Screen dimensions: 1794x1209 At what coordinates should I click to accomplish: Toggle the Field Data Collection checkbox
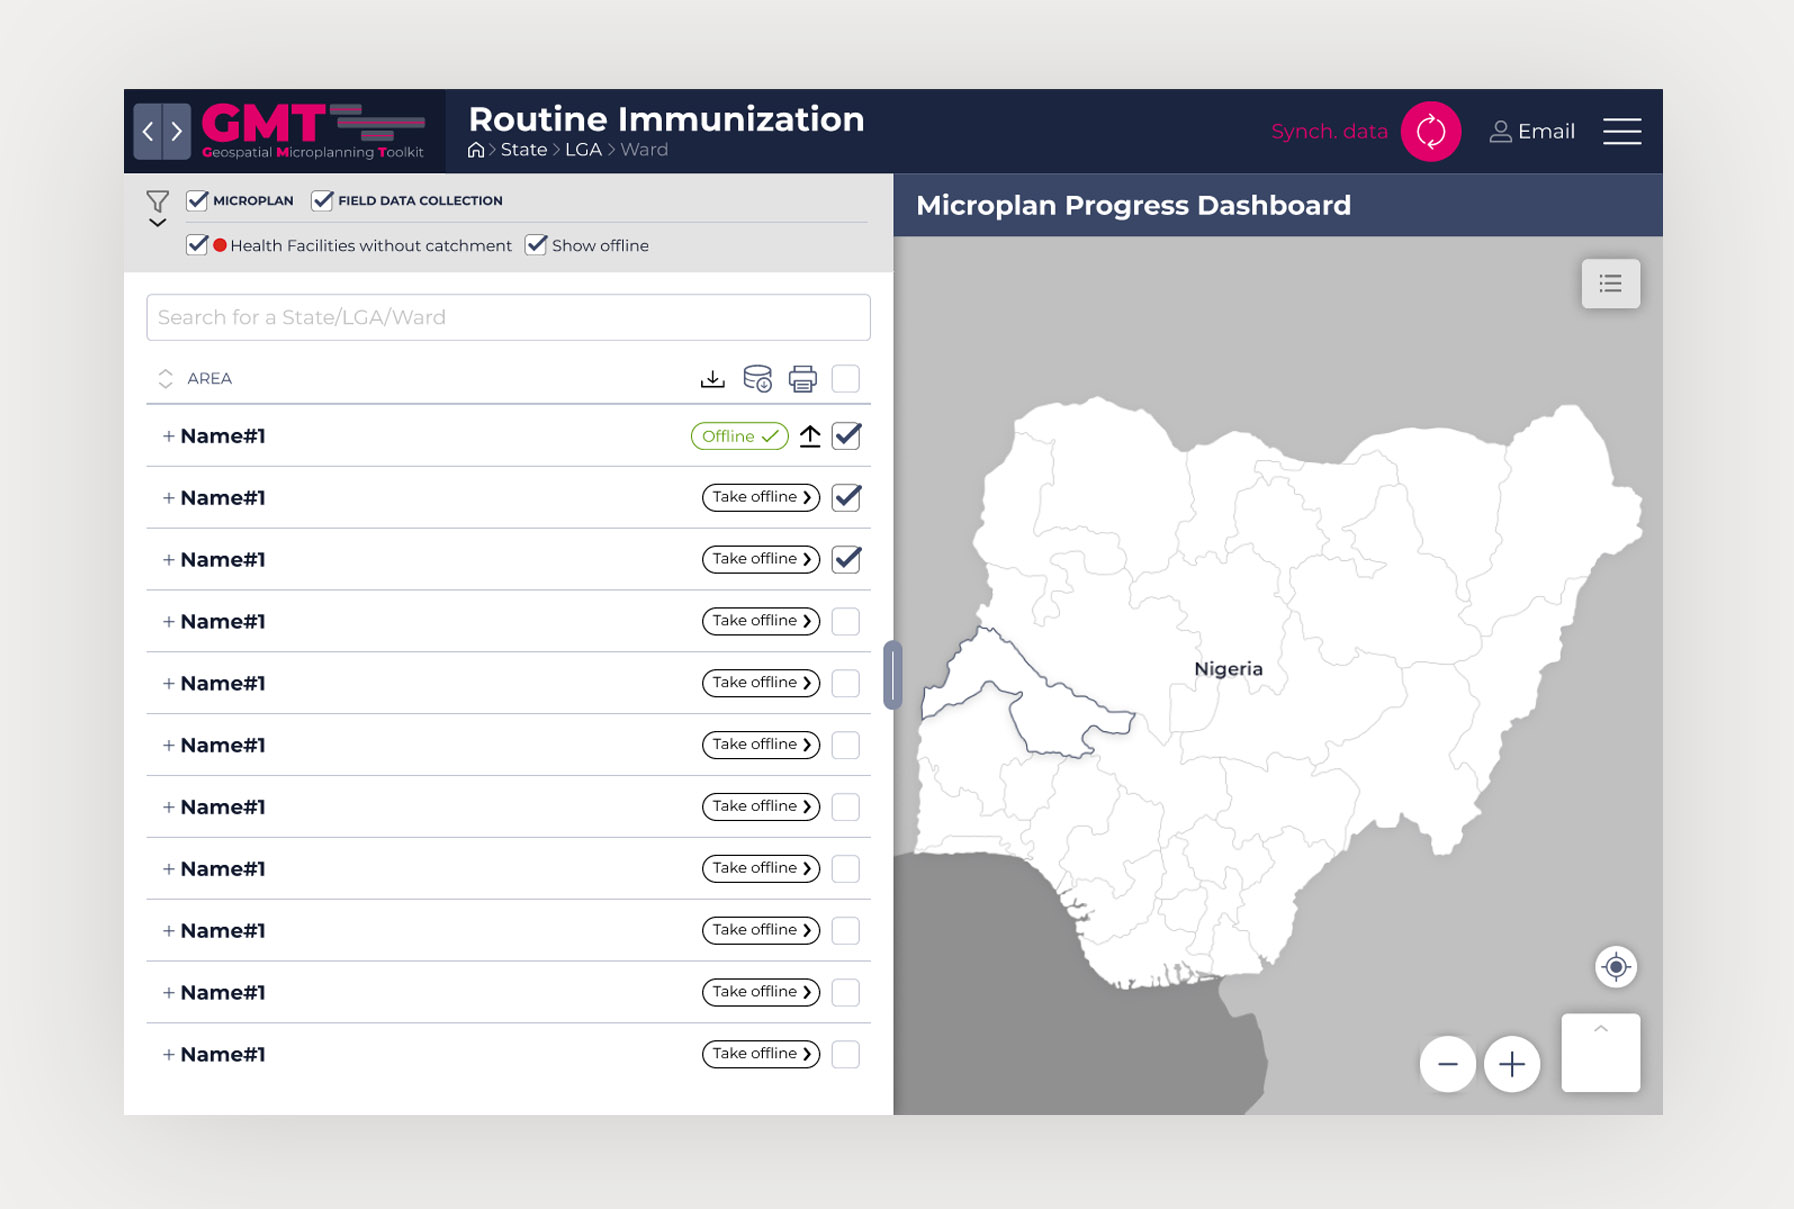pyautogui.click(x=322, y=201)
